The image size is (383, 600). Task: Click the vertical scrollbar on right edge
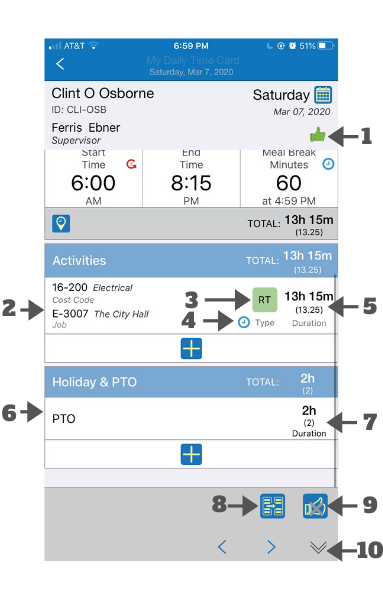tap(336, 381)
